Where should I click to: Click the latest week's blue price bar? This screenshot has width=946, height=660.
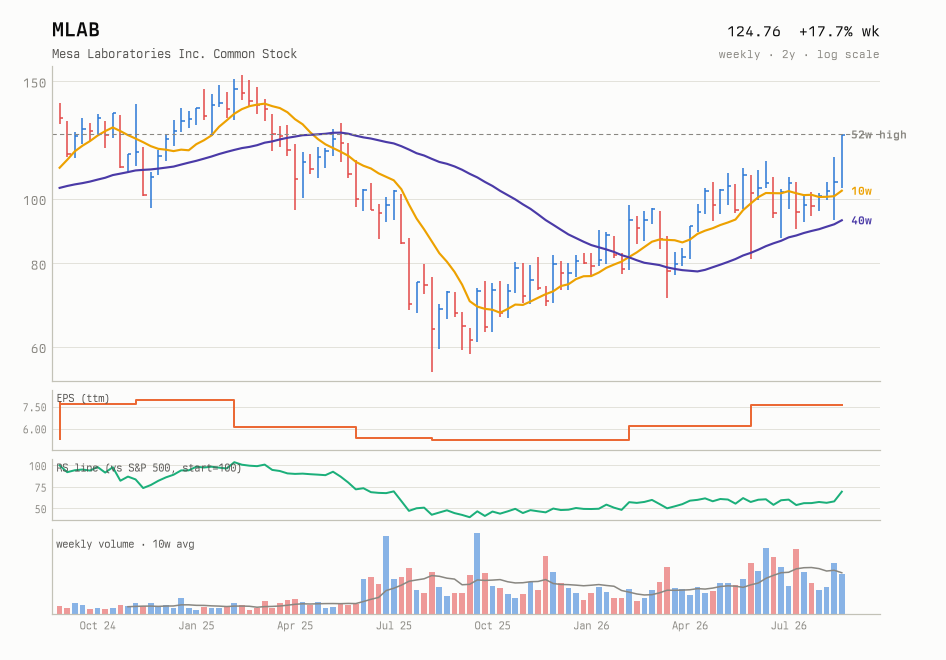(842, 162)
